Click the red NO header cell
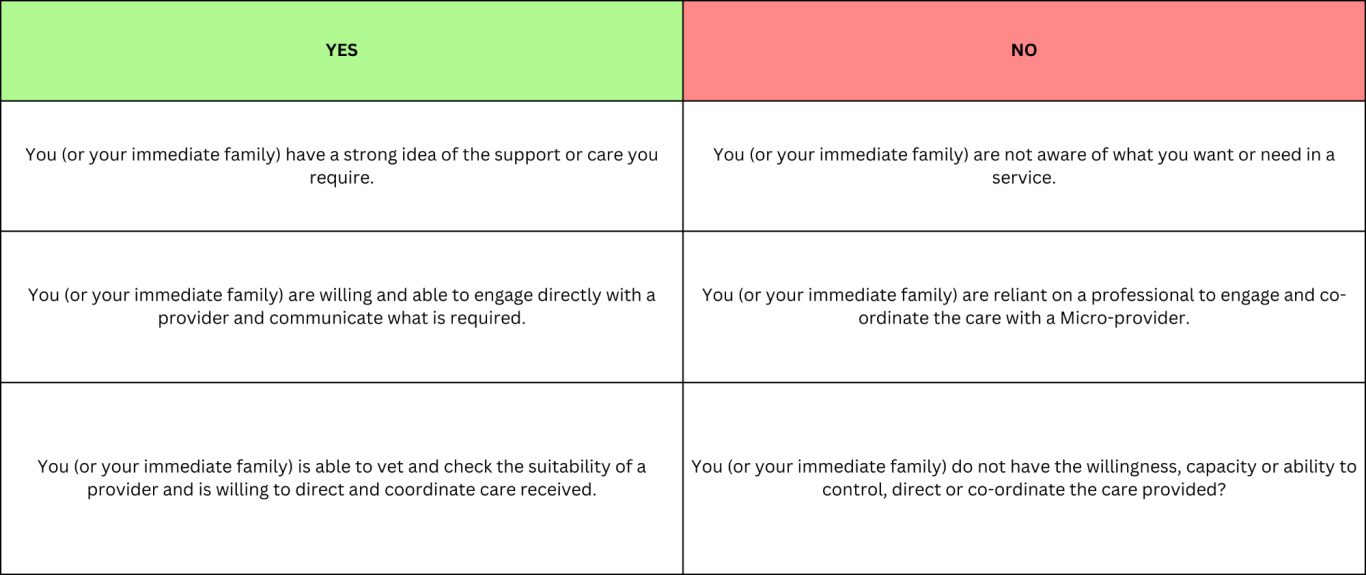 click(x=1024, y=50)
